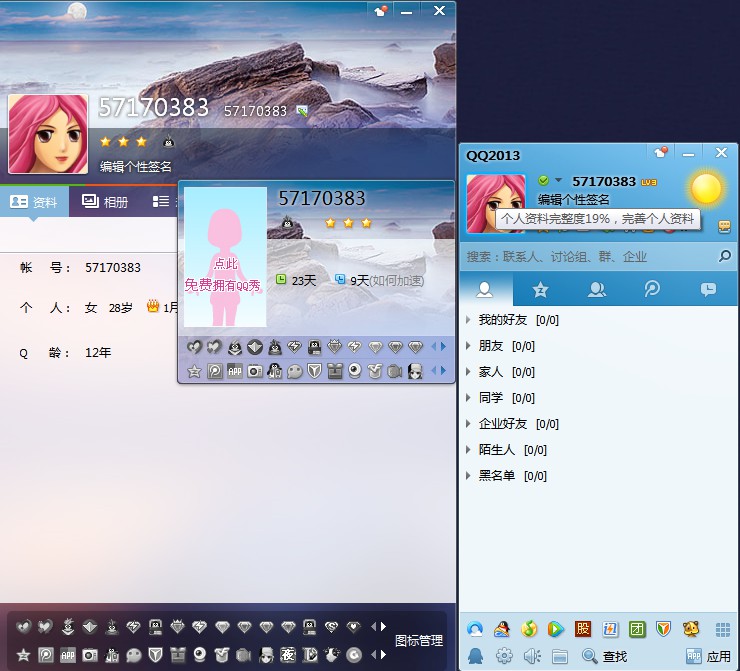This screenshot has height=671, width=740.
Task: Click the APP icon in profile bottom icon row
Action: (67, 655)
